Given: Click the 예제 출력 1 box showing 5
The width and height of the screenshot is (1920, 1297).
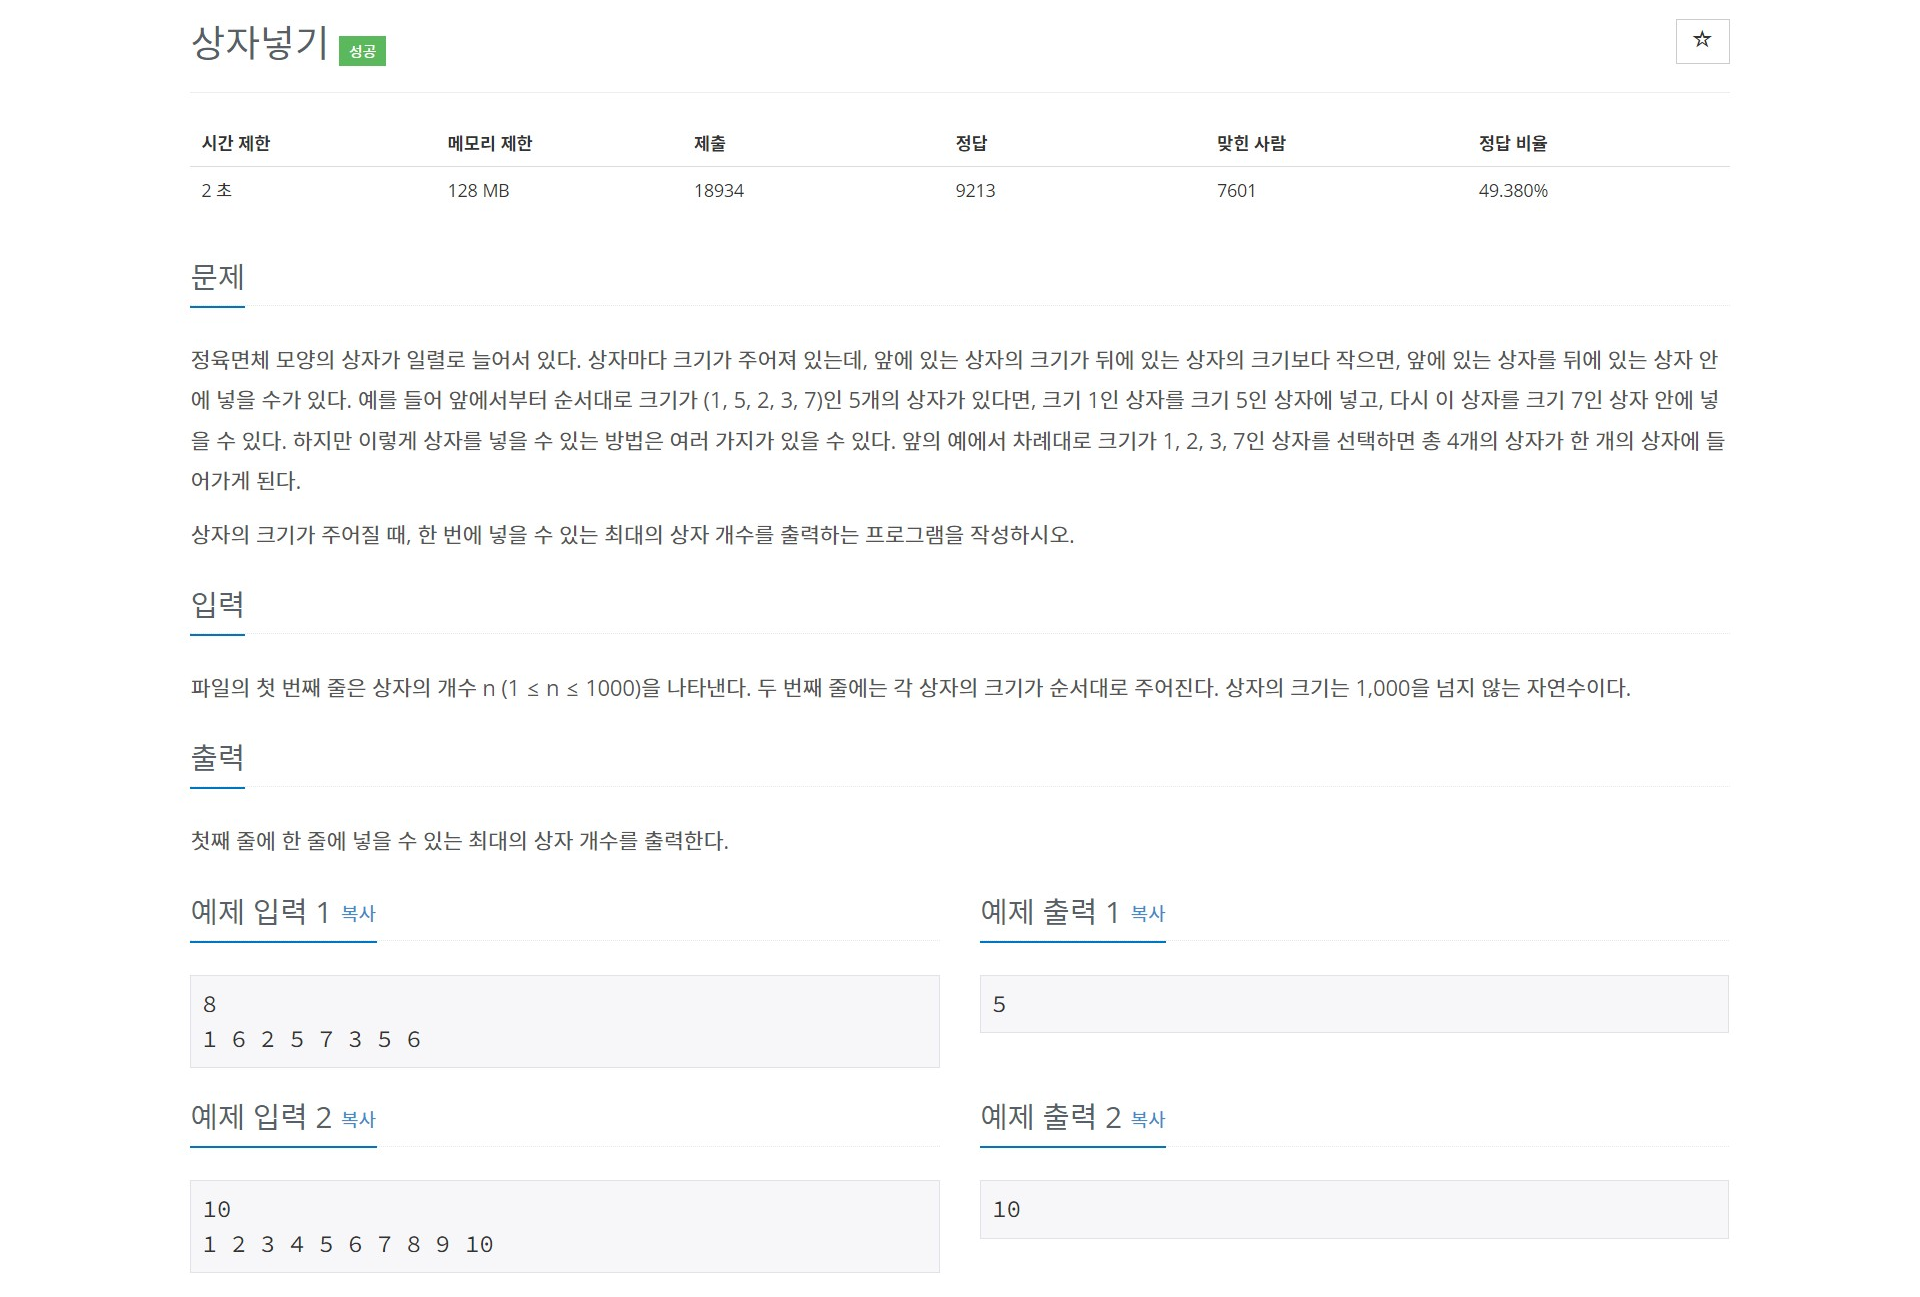Looking at the screenshot, I should [1354, 1004].
